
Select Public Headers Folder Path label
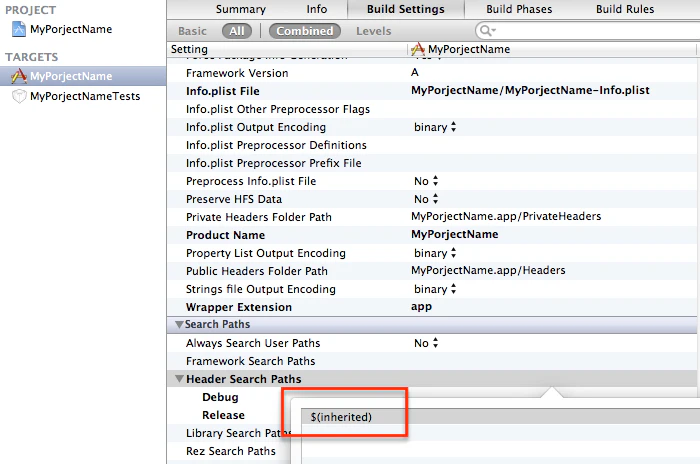257,272
